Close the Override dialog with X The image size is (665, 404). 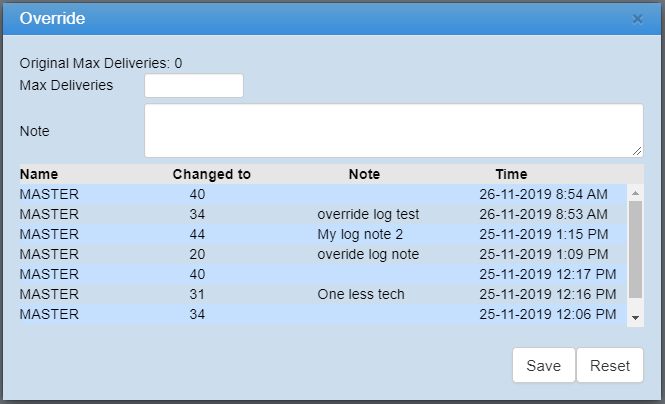coord(637,19)
